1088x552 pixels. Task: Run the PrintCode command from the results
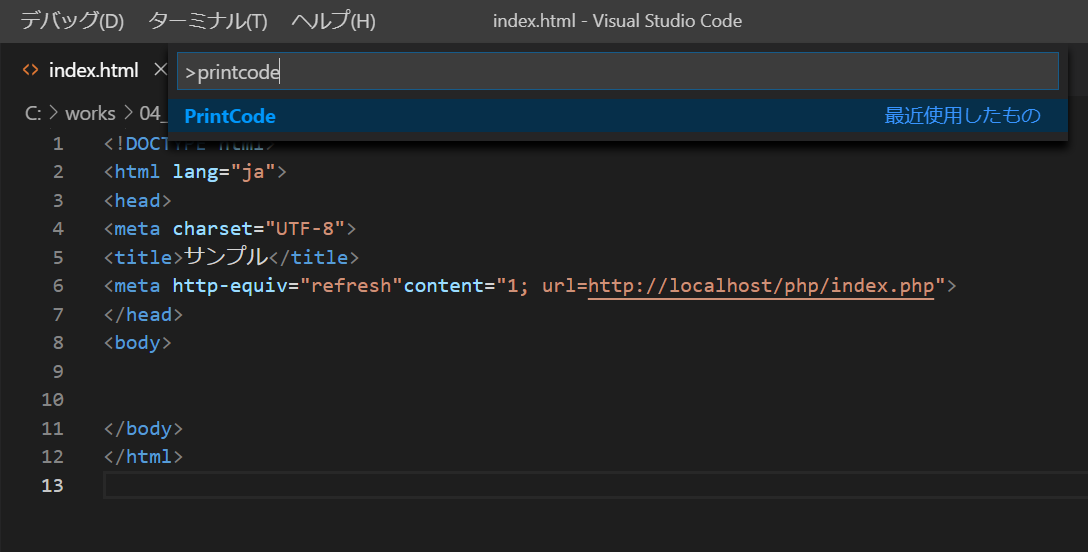pyautogui.click(x=230, y=116)
